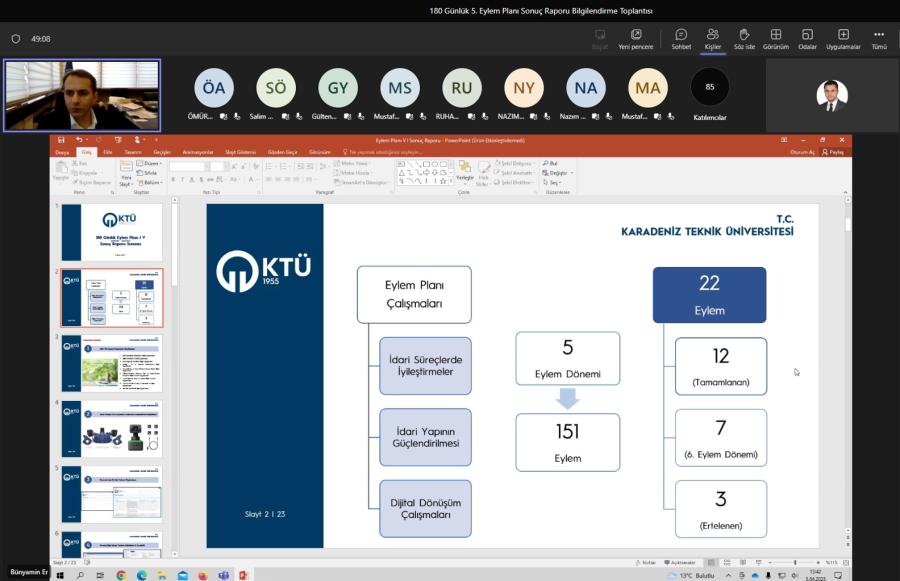Viewport: 900px width, 581px height.
Task: Start slideshow from quick access toolbar
Action: pyautogui.click(x=118, y=140)
